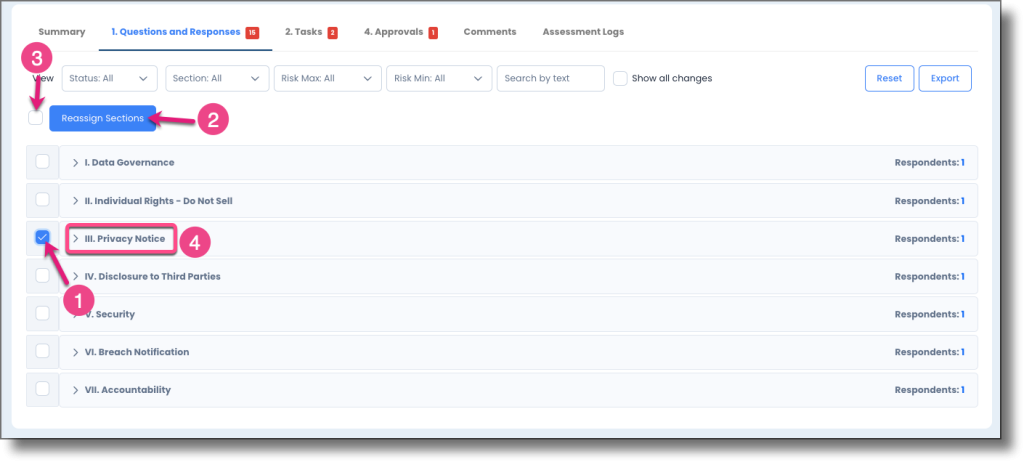1024x462 pixels.
Task: Click the V. Security section title
Action: pyautogui.click(x=110, y=314)
